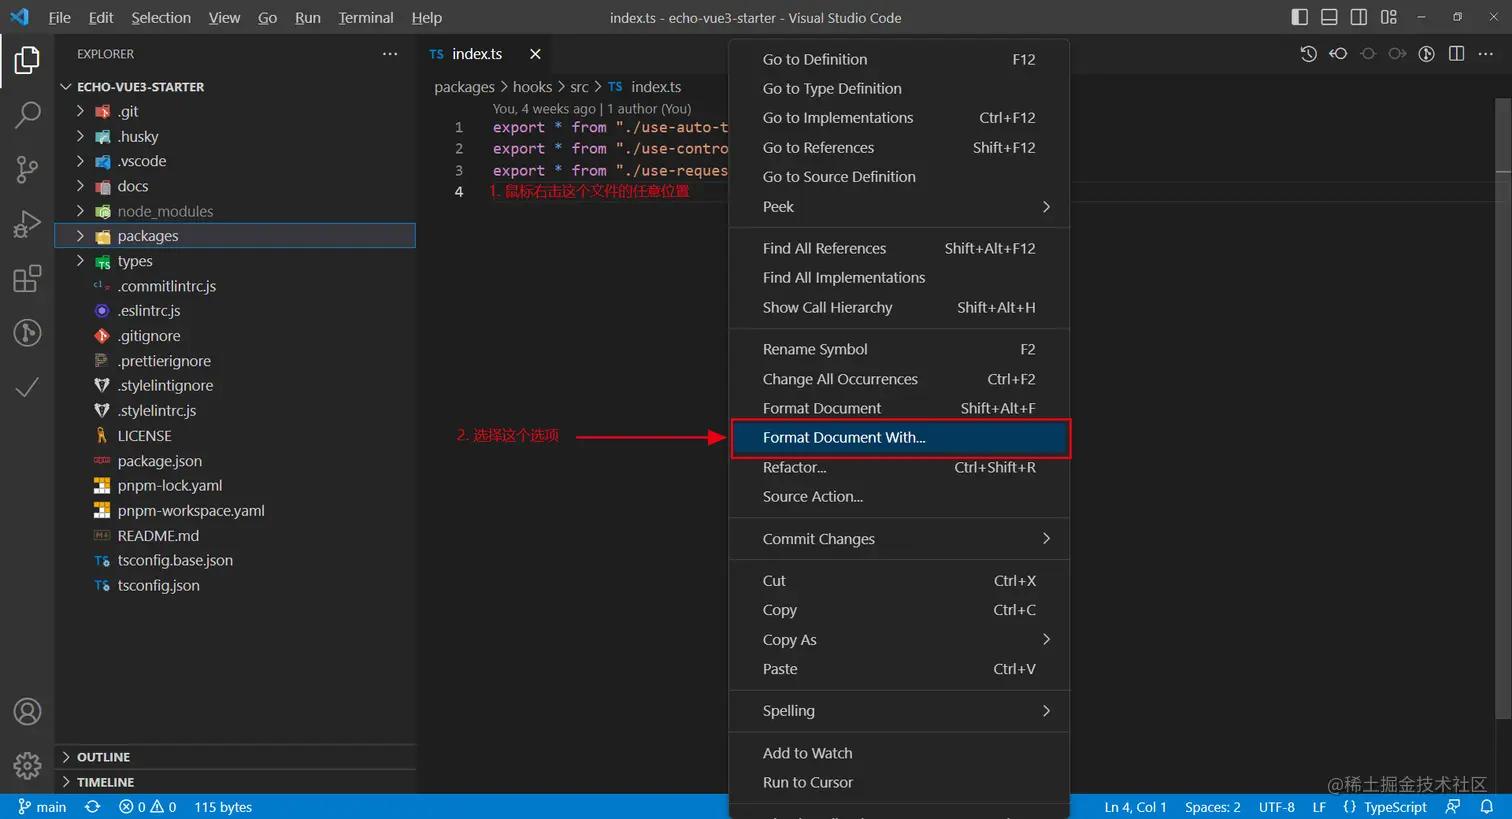Open notifications bell in status bar
1512x819 pixels.
coord(1487,807)
